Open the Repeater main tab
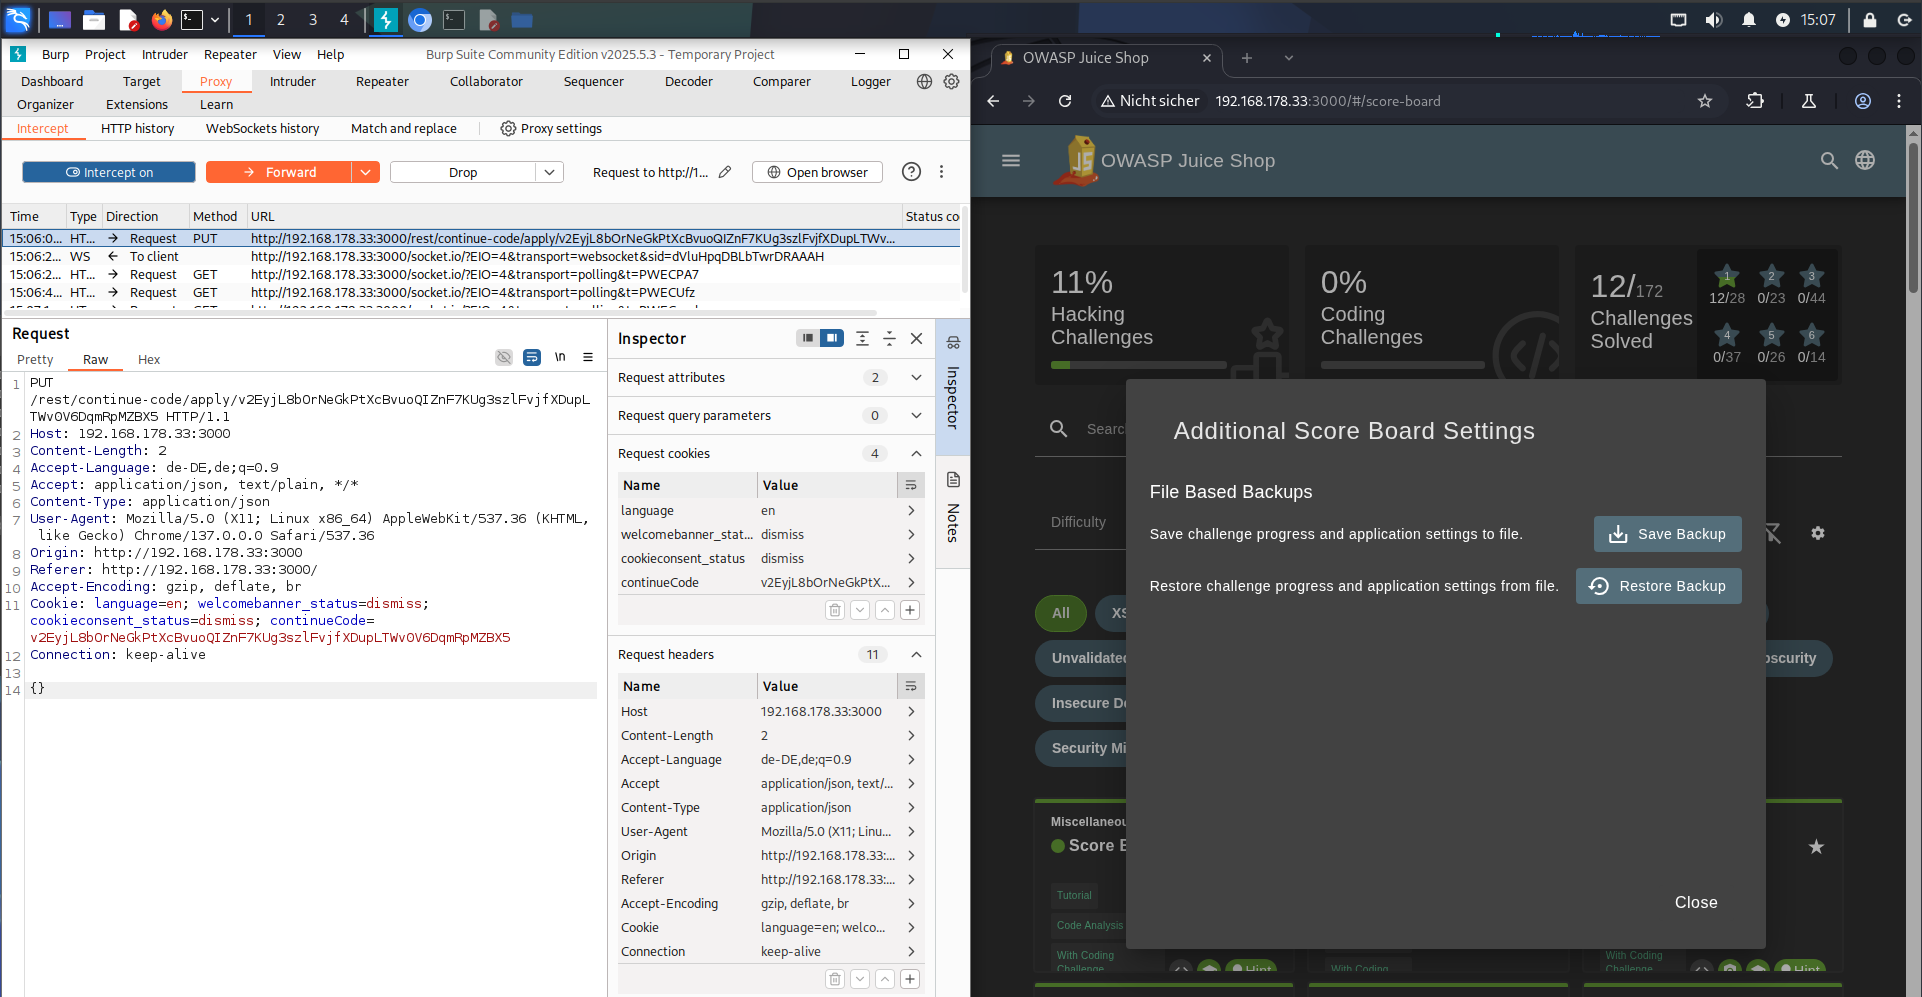The height and width of the screenshot is (997, 1922). click(382, 82)
